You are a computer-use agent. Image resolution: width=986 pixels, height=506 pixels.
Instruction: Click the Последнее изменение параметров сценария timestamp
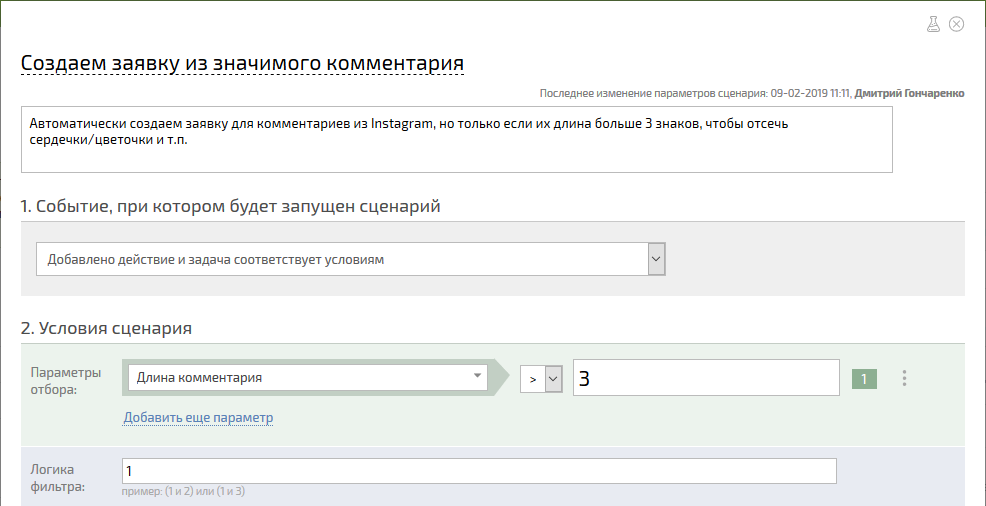[696, 94]
